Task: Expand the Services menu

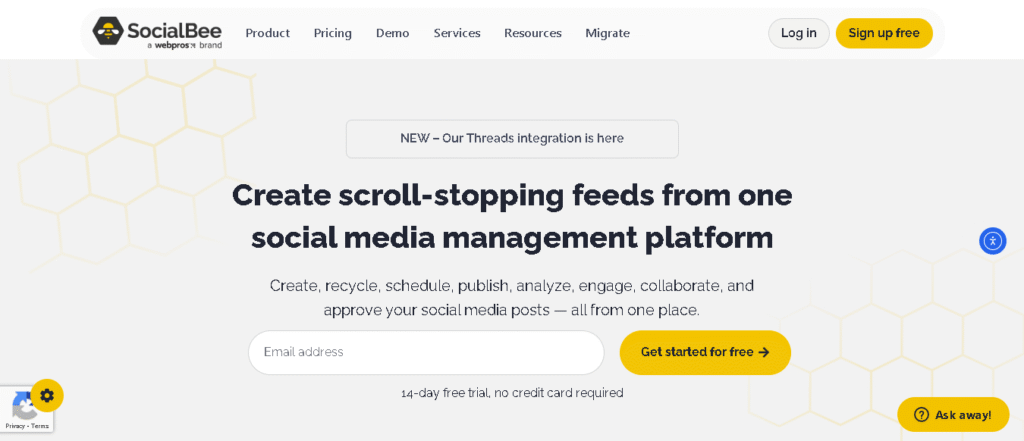Action: click(457, 33)
